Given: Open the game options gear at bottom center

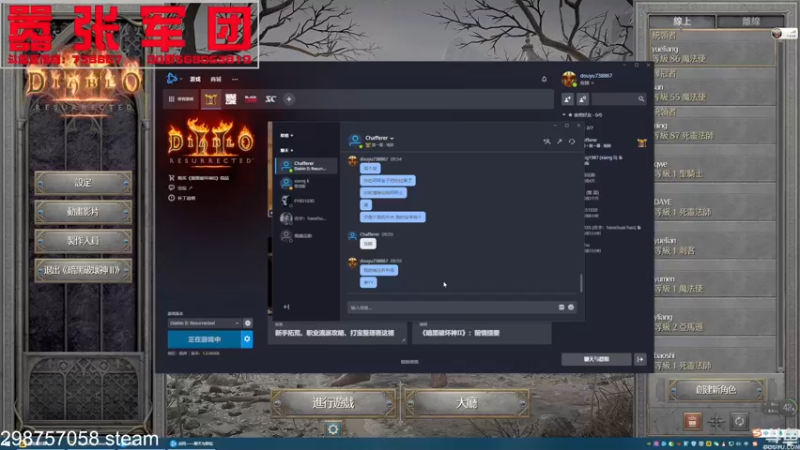Looking at the screenshot, I should tap(333, 429).
